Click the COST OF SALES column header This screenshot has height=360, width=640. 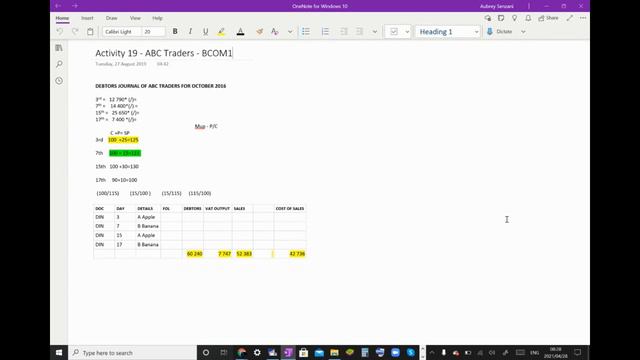click(x=290, y=209)
